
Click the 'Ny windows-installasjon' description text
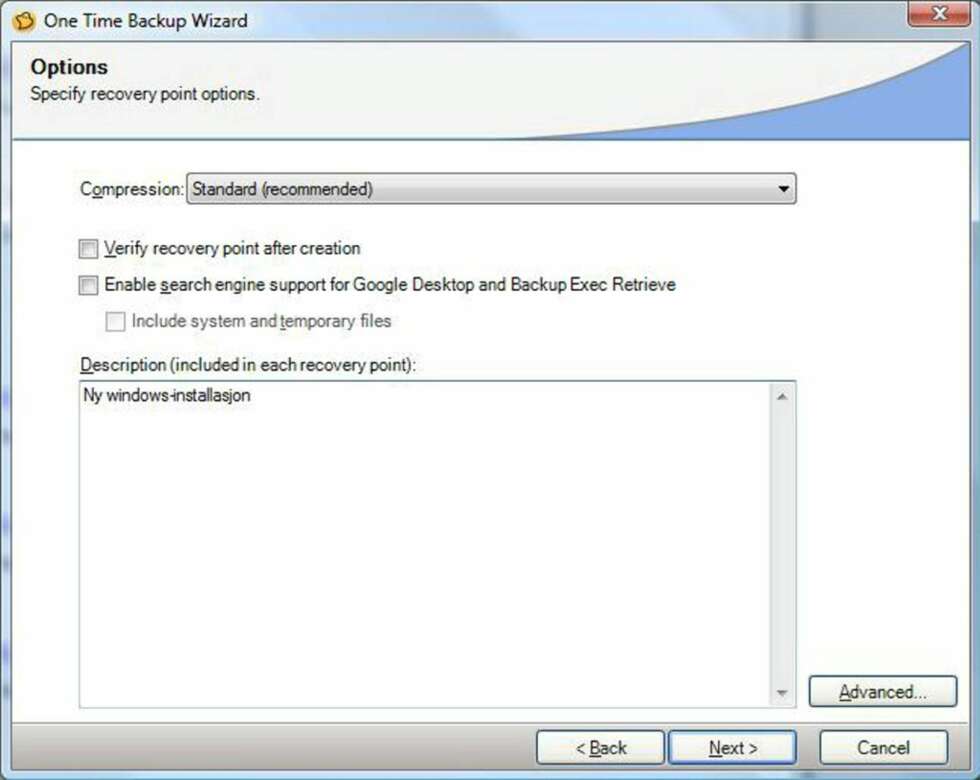167,395
